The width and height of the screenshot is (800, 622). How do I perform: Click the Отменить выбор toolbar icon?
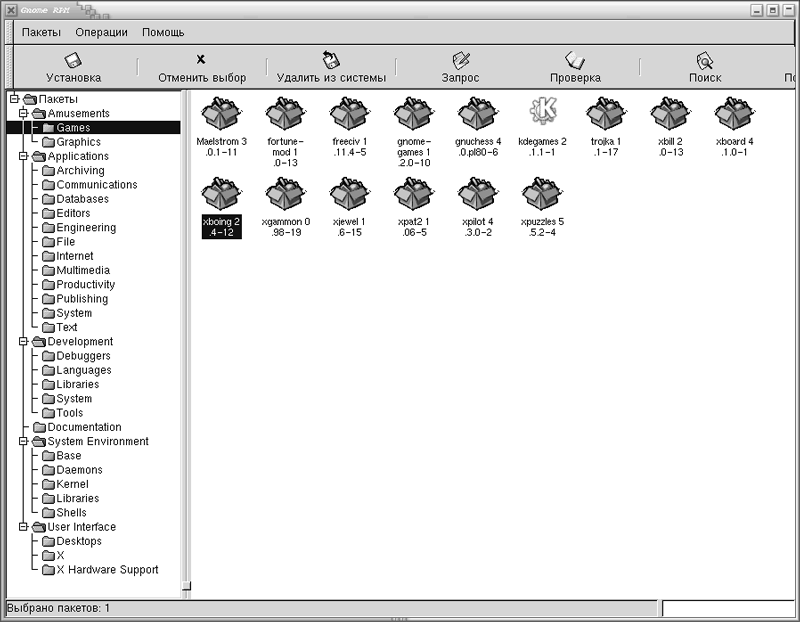click(201, 60)
